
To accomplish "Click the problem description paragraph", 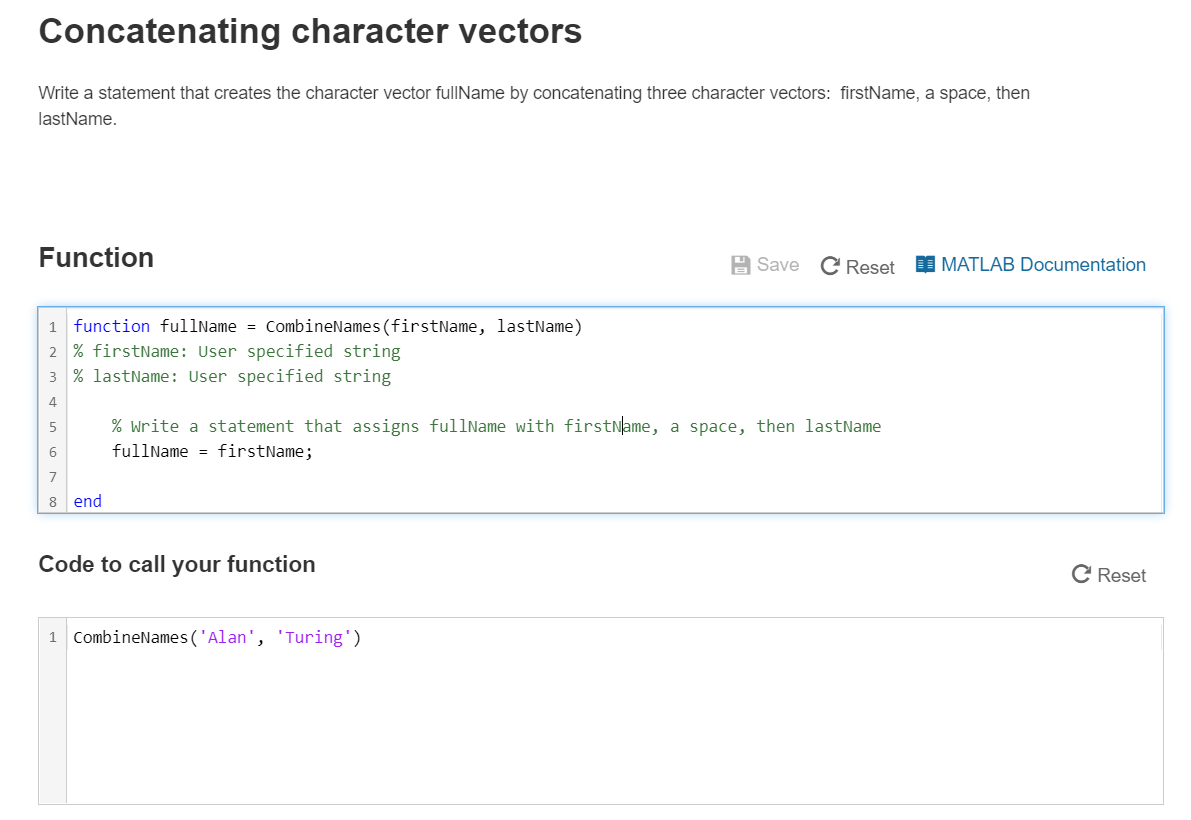I will coord(534,106).
